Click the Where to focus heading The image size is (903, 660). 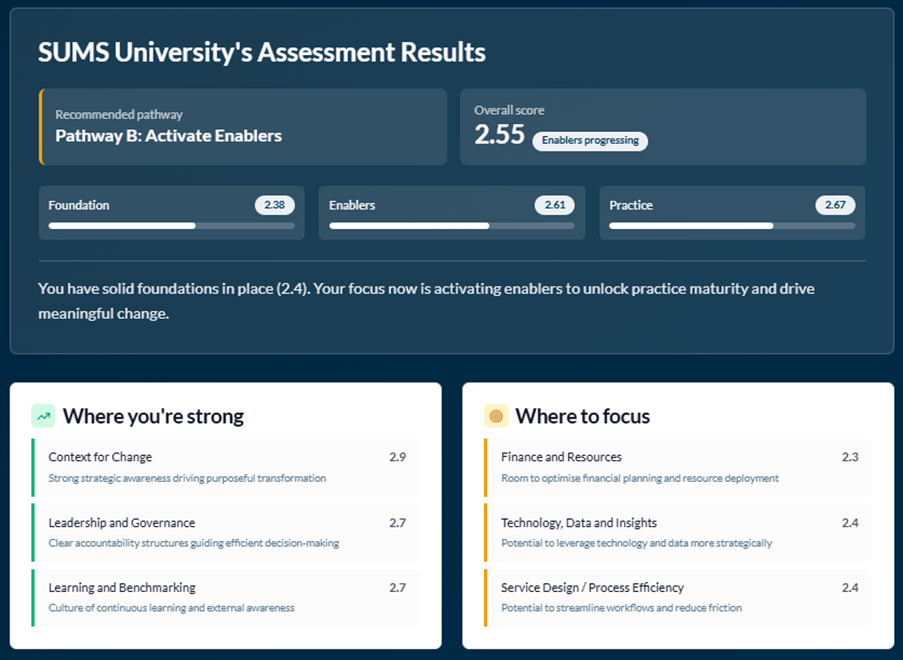click(x=582, y=416)
